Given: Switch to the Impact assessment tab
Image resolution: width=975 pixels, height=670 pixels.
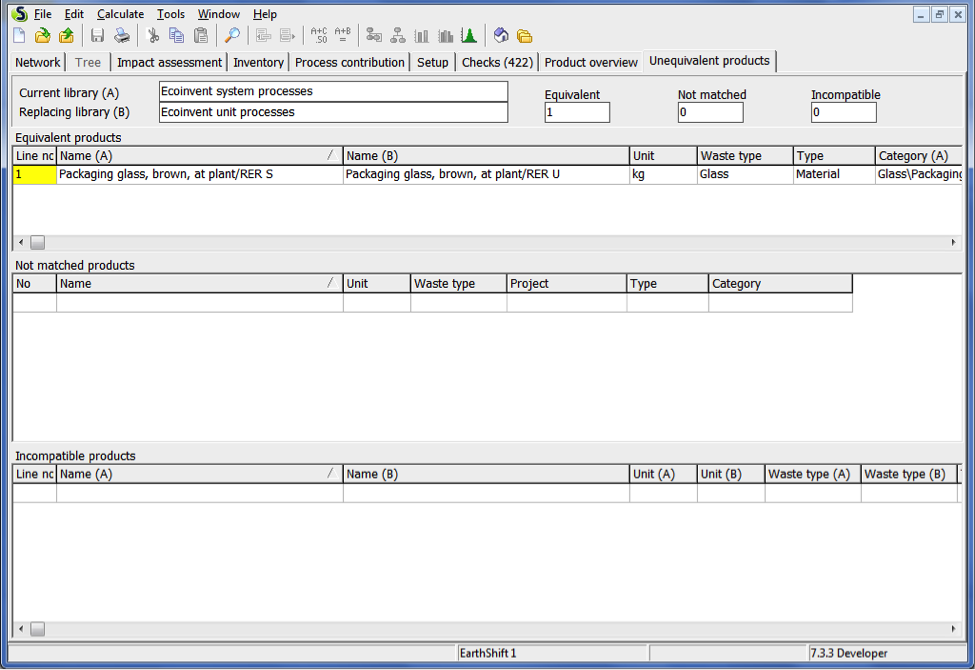Looking at the screenshot, I should 169,62.
